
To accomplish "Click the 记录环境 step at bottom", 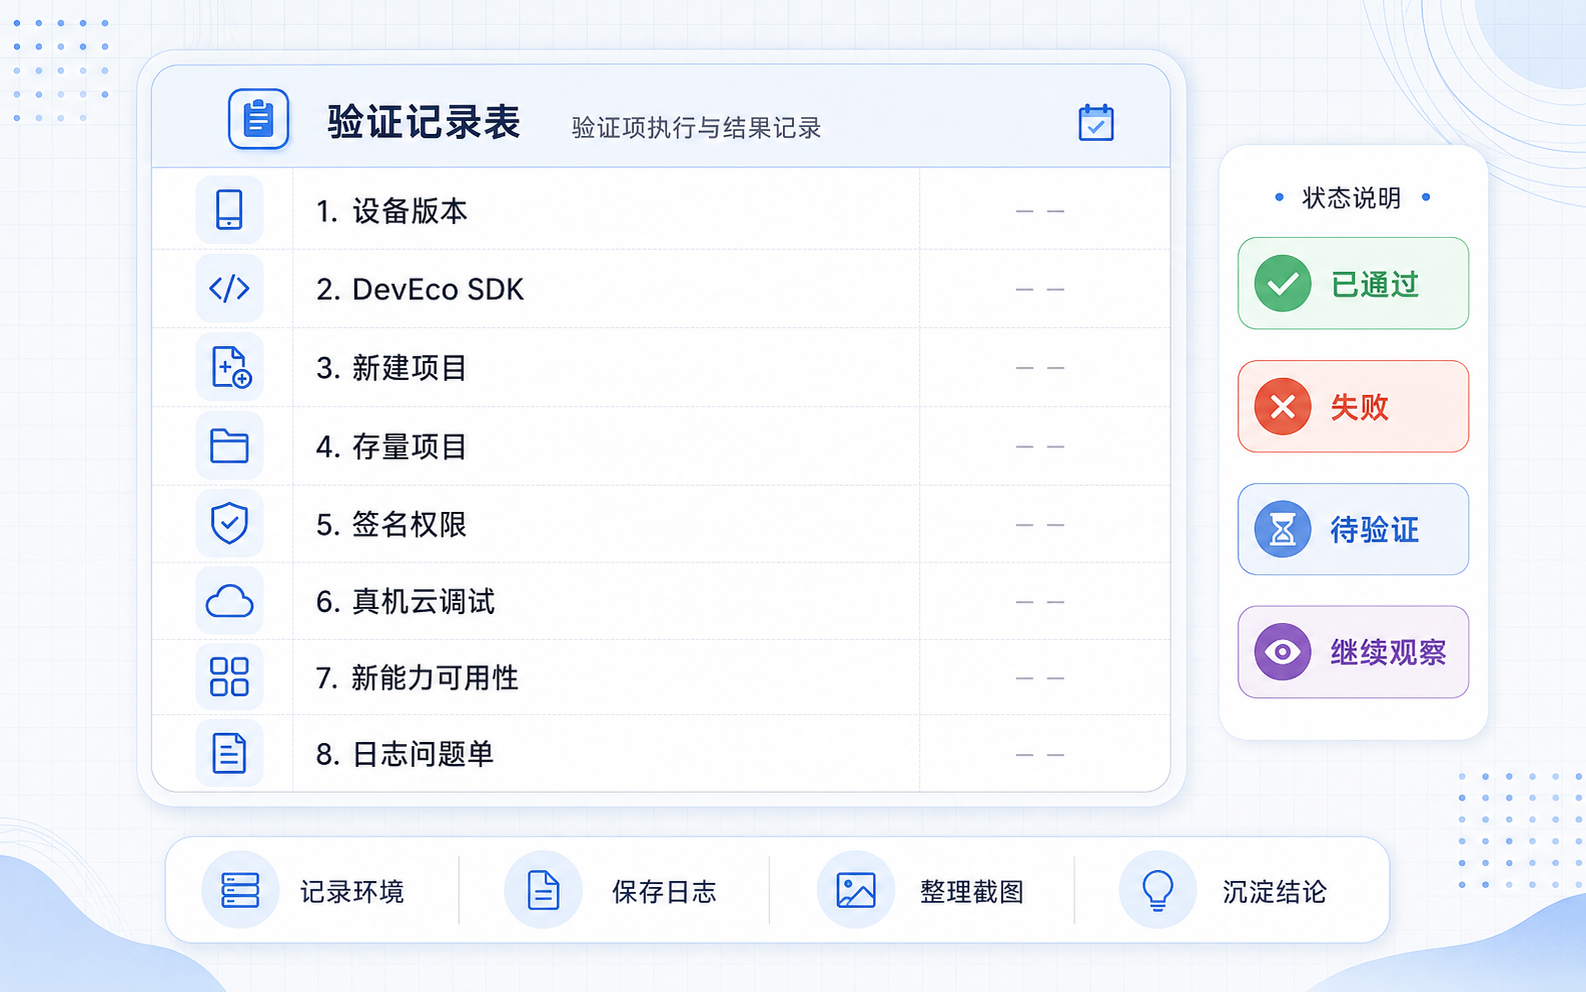I will [x=304, y=890].
